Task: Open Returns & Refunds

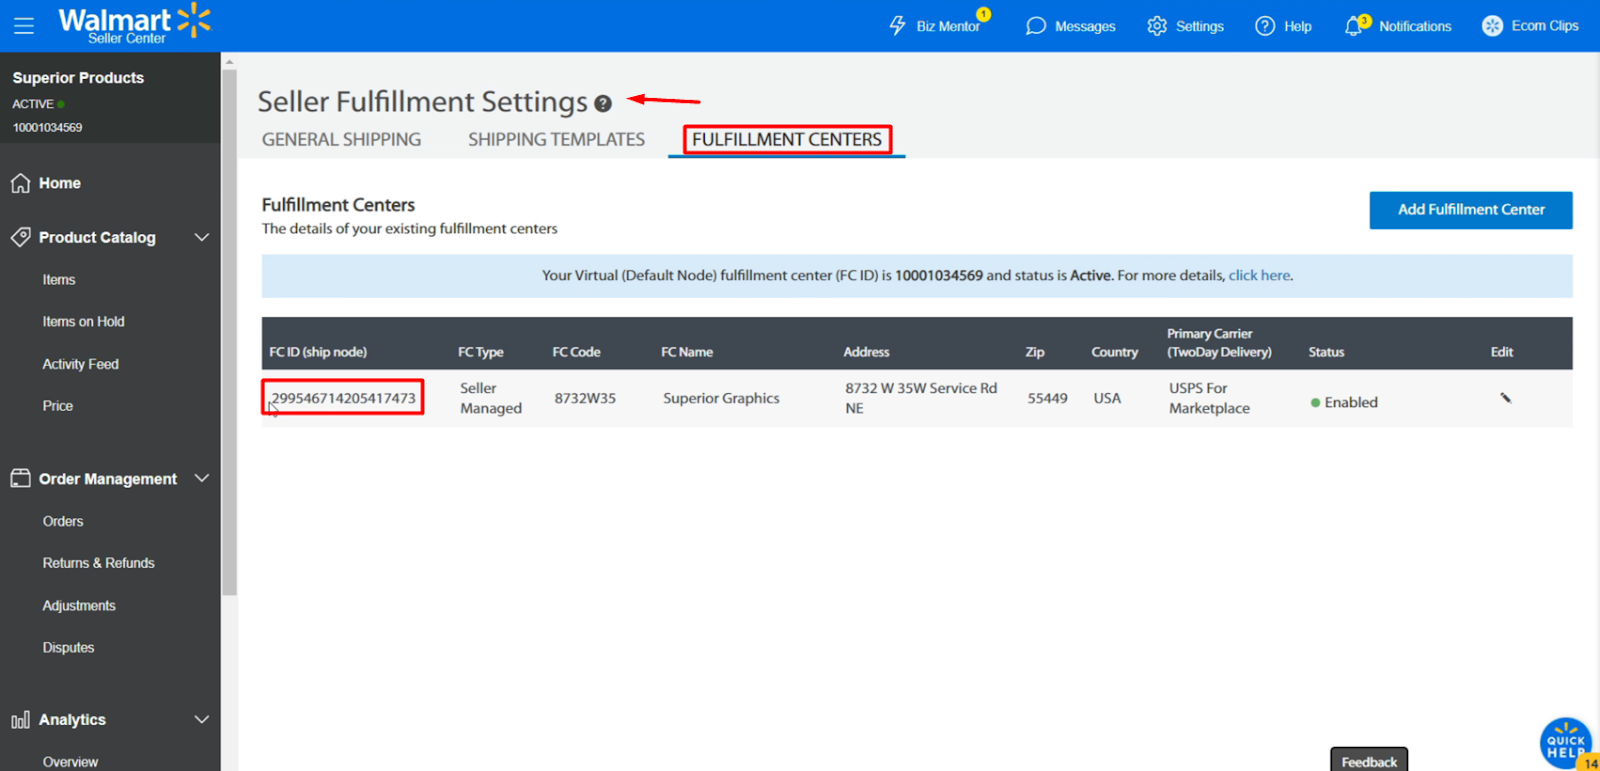Action: [x=98, y=563]
